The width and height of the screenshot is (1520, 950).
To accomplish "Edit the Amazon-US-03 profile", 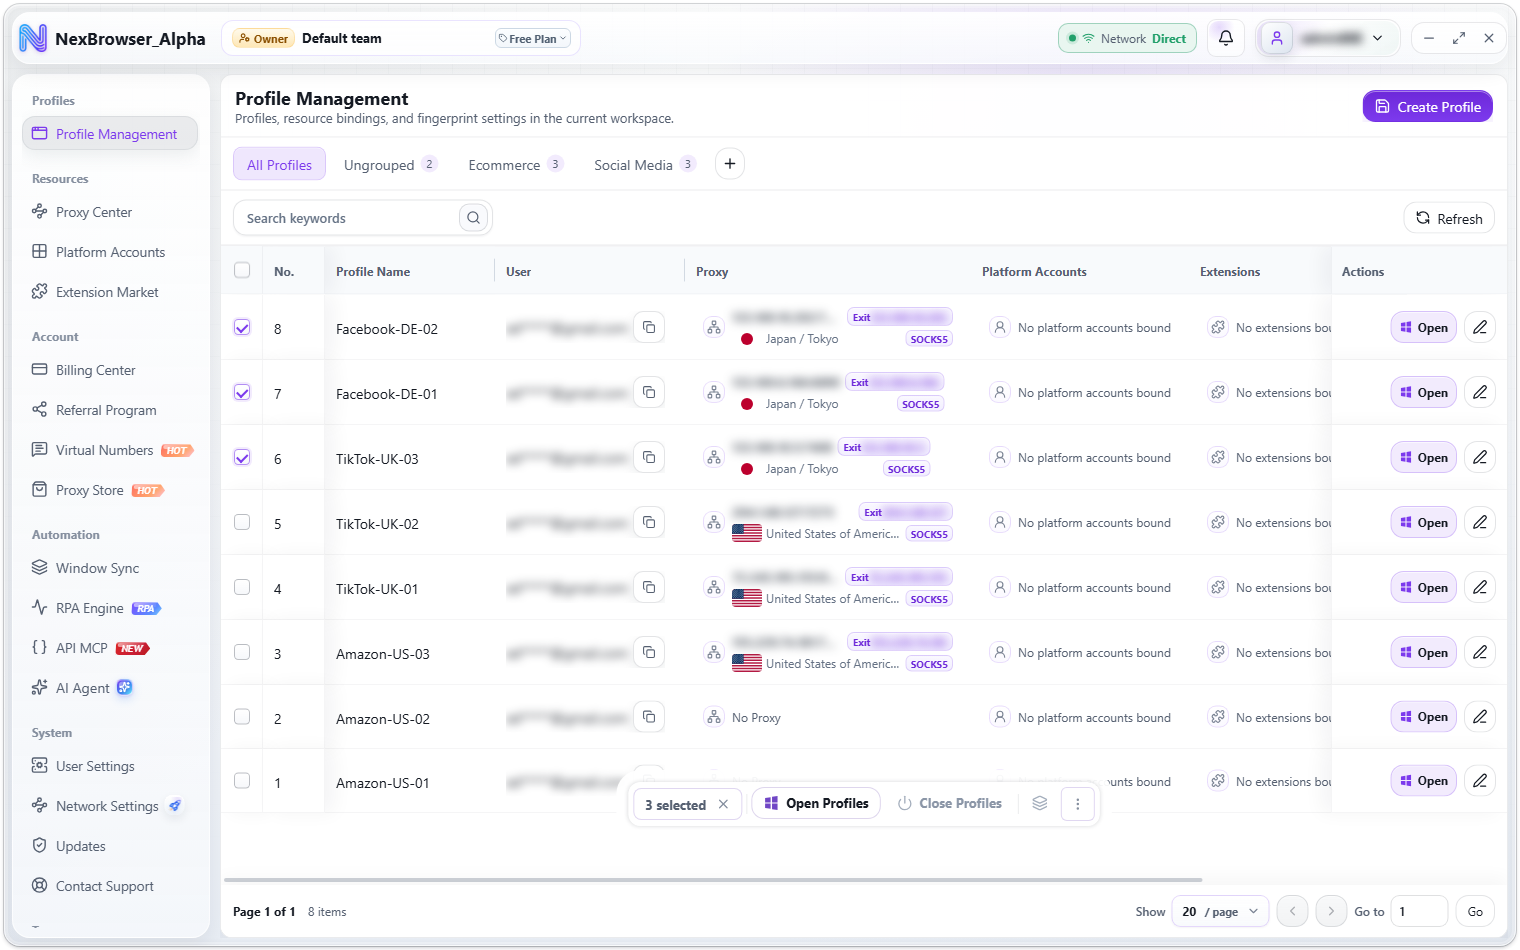I will pos(1480,652).
